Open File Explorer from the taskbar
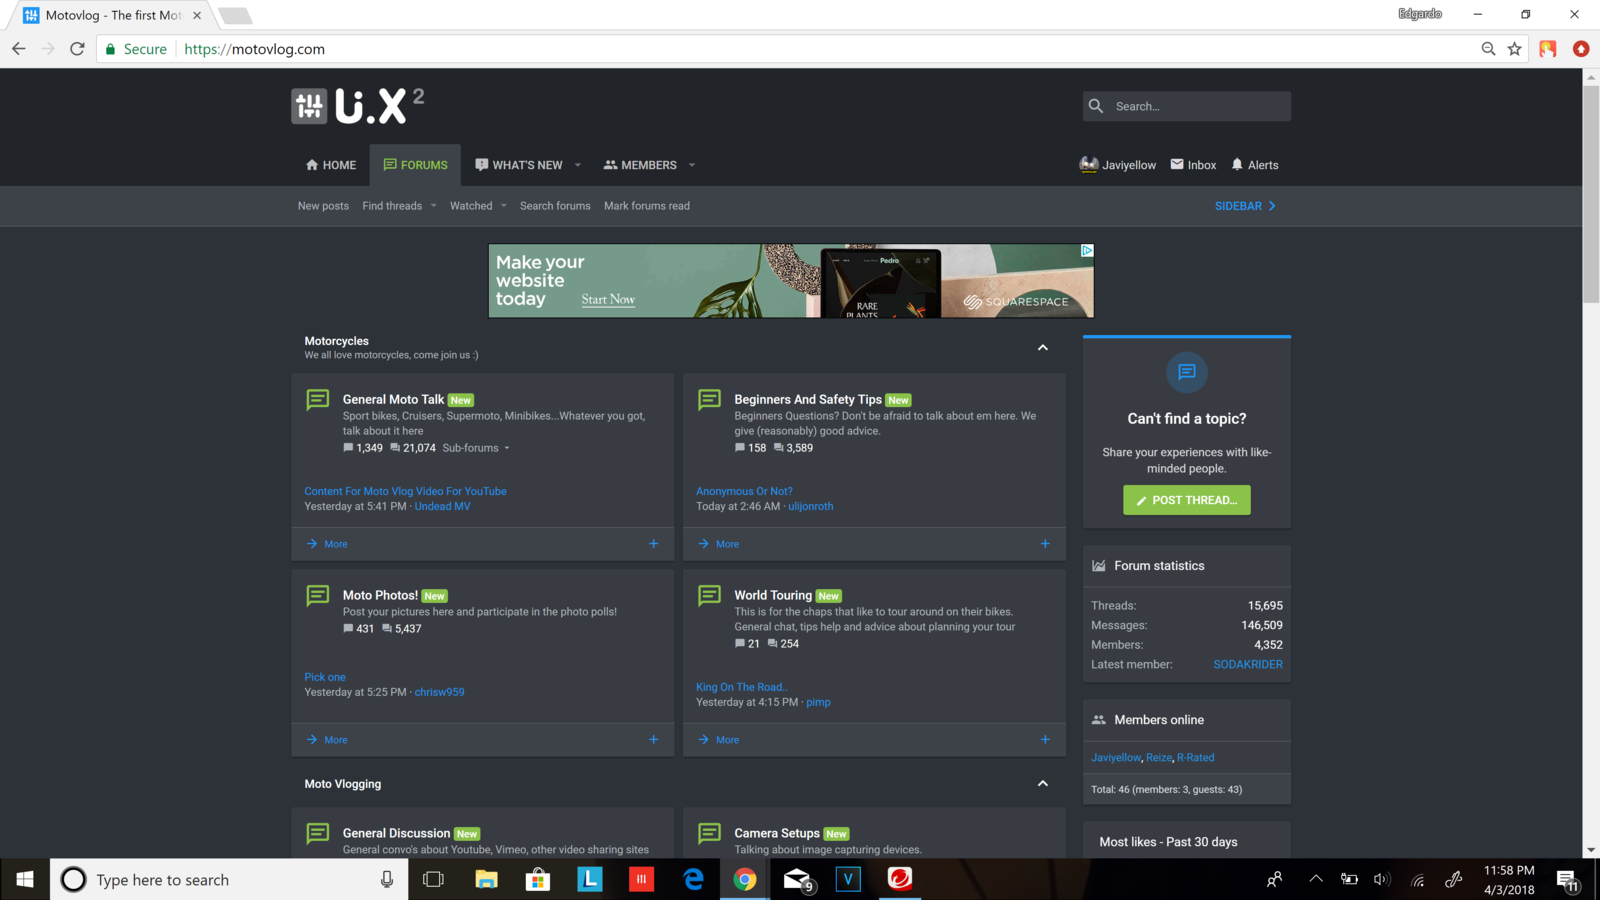Image resolution: width=1600 pixels, height=900 pixels. click(x=486, y=879)
